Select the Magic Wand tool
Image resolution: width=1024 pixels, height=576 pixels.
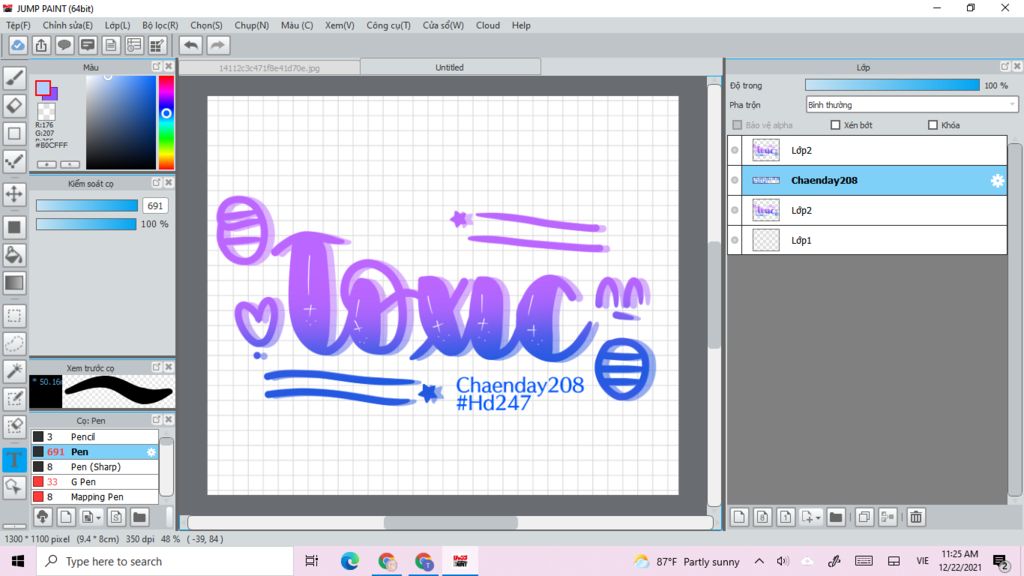[14, 371]
